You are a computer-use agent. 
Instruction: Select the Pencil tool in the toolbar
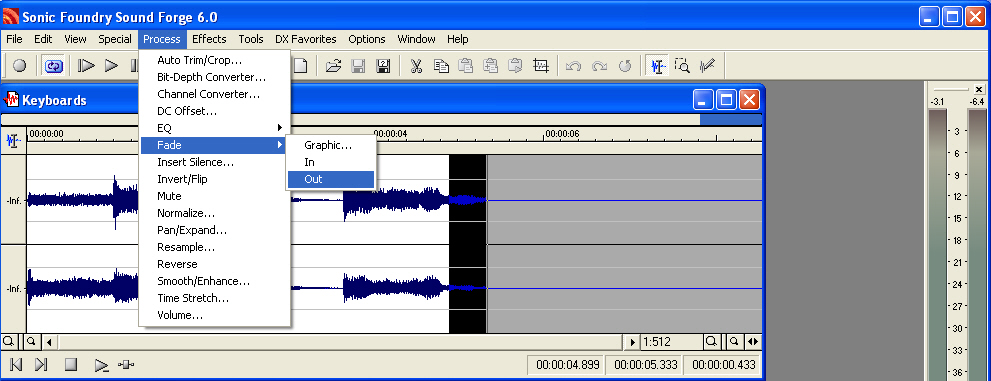click(707, 66)
